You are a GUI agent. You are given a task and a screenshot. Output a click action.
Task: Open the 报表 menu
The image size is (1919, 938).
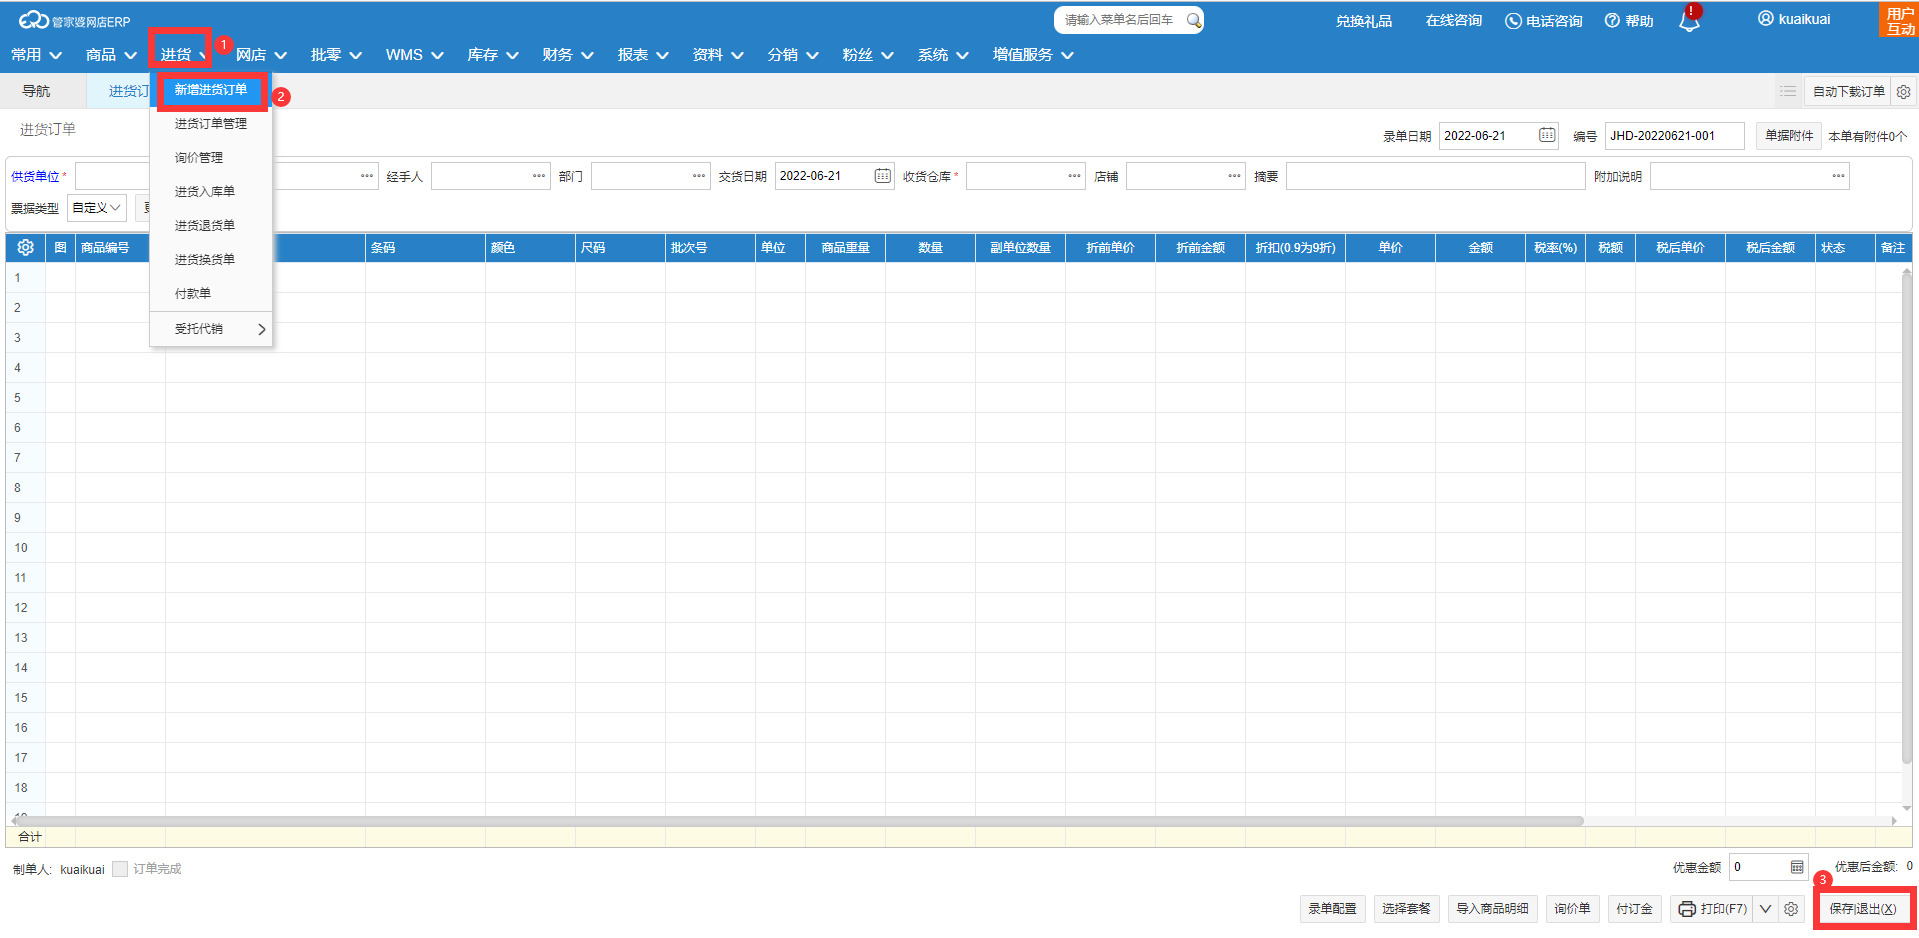coord(643,55)
